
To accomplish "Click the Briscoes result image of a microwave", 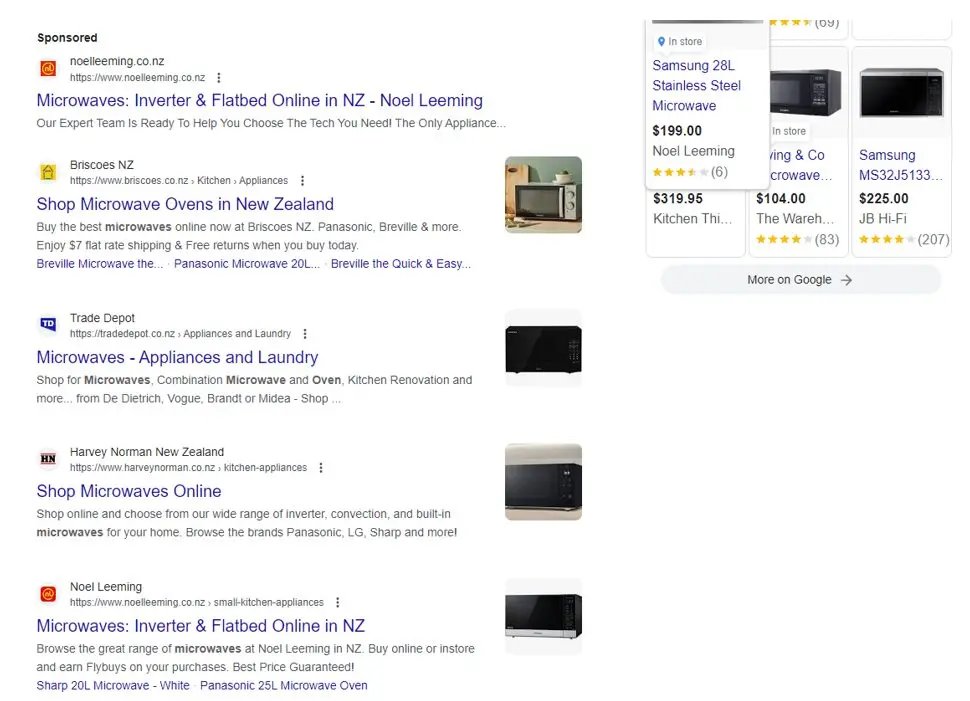I will tap(543, 194).
